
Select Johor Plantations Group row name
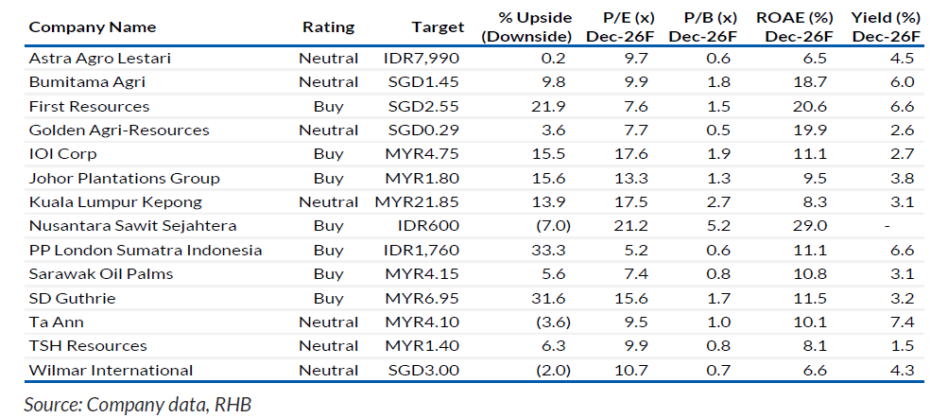124,178
